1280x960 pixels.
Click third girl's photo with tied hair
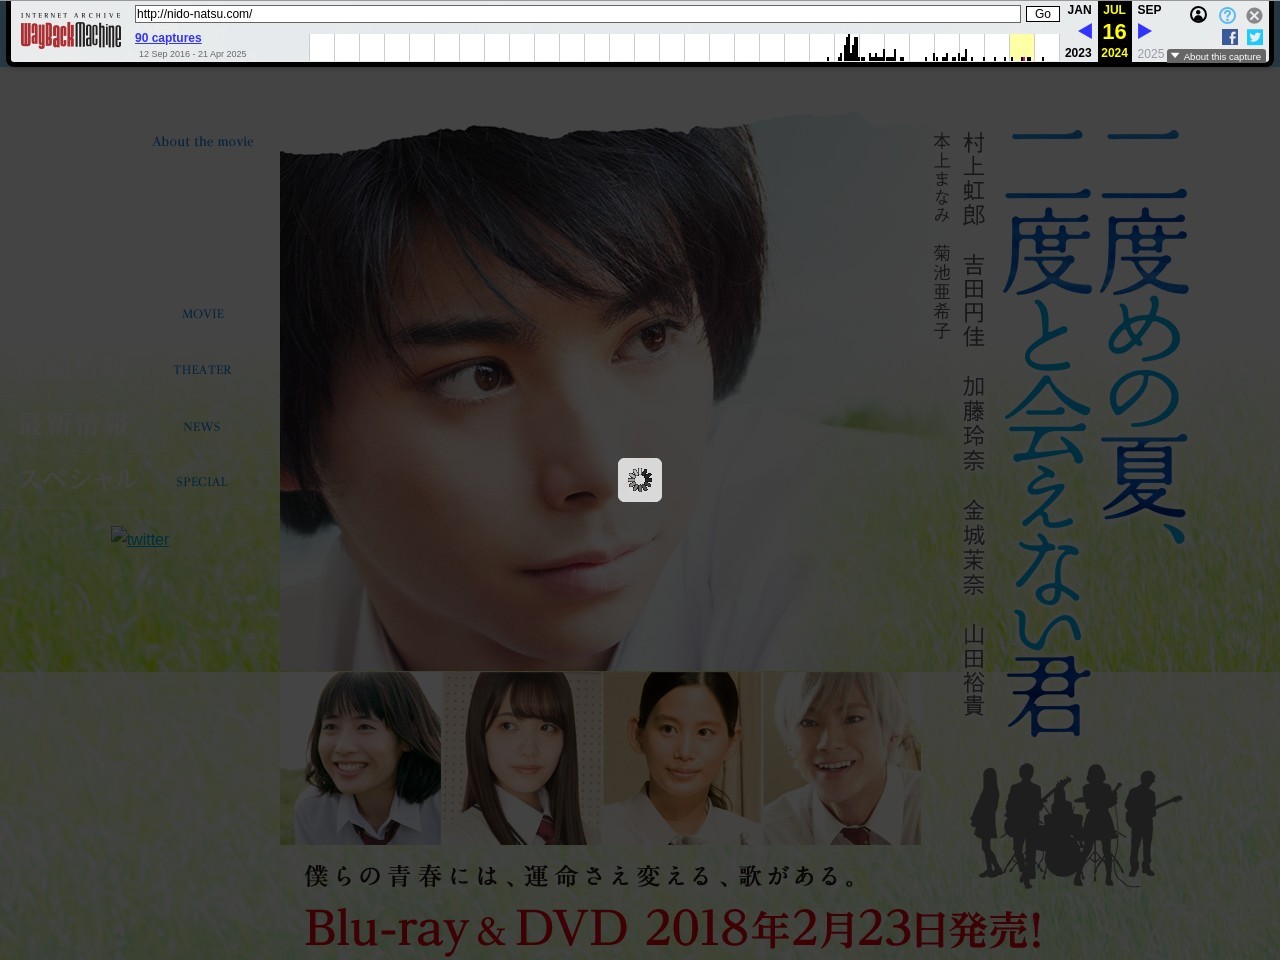pyautogui.click(x=682, y=758)
